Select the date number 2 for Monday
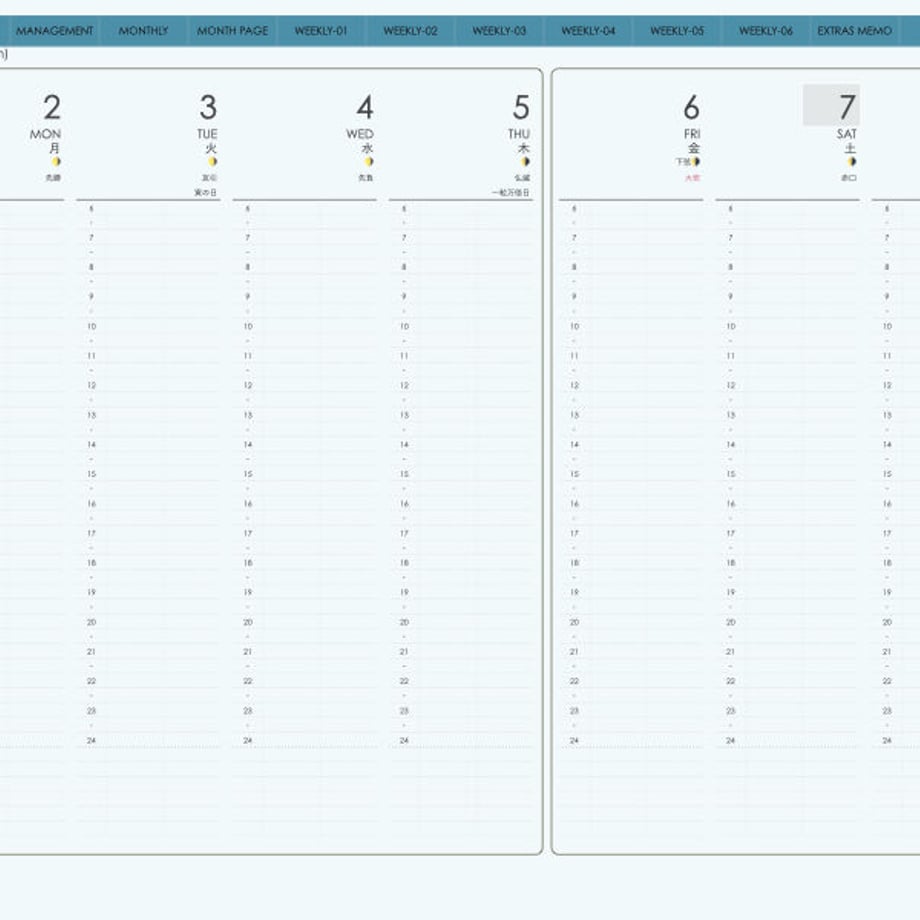This screenshot has height=920, width=920. coord(52,107)
